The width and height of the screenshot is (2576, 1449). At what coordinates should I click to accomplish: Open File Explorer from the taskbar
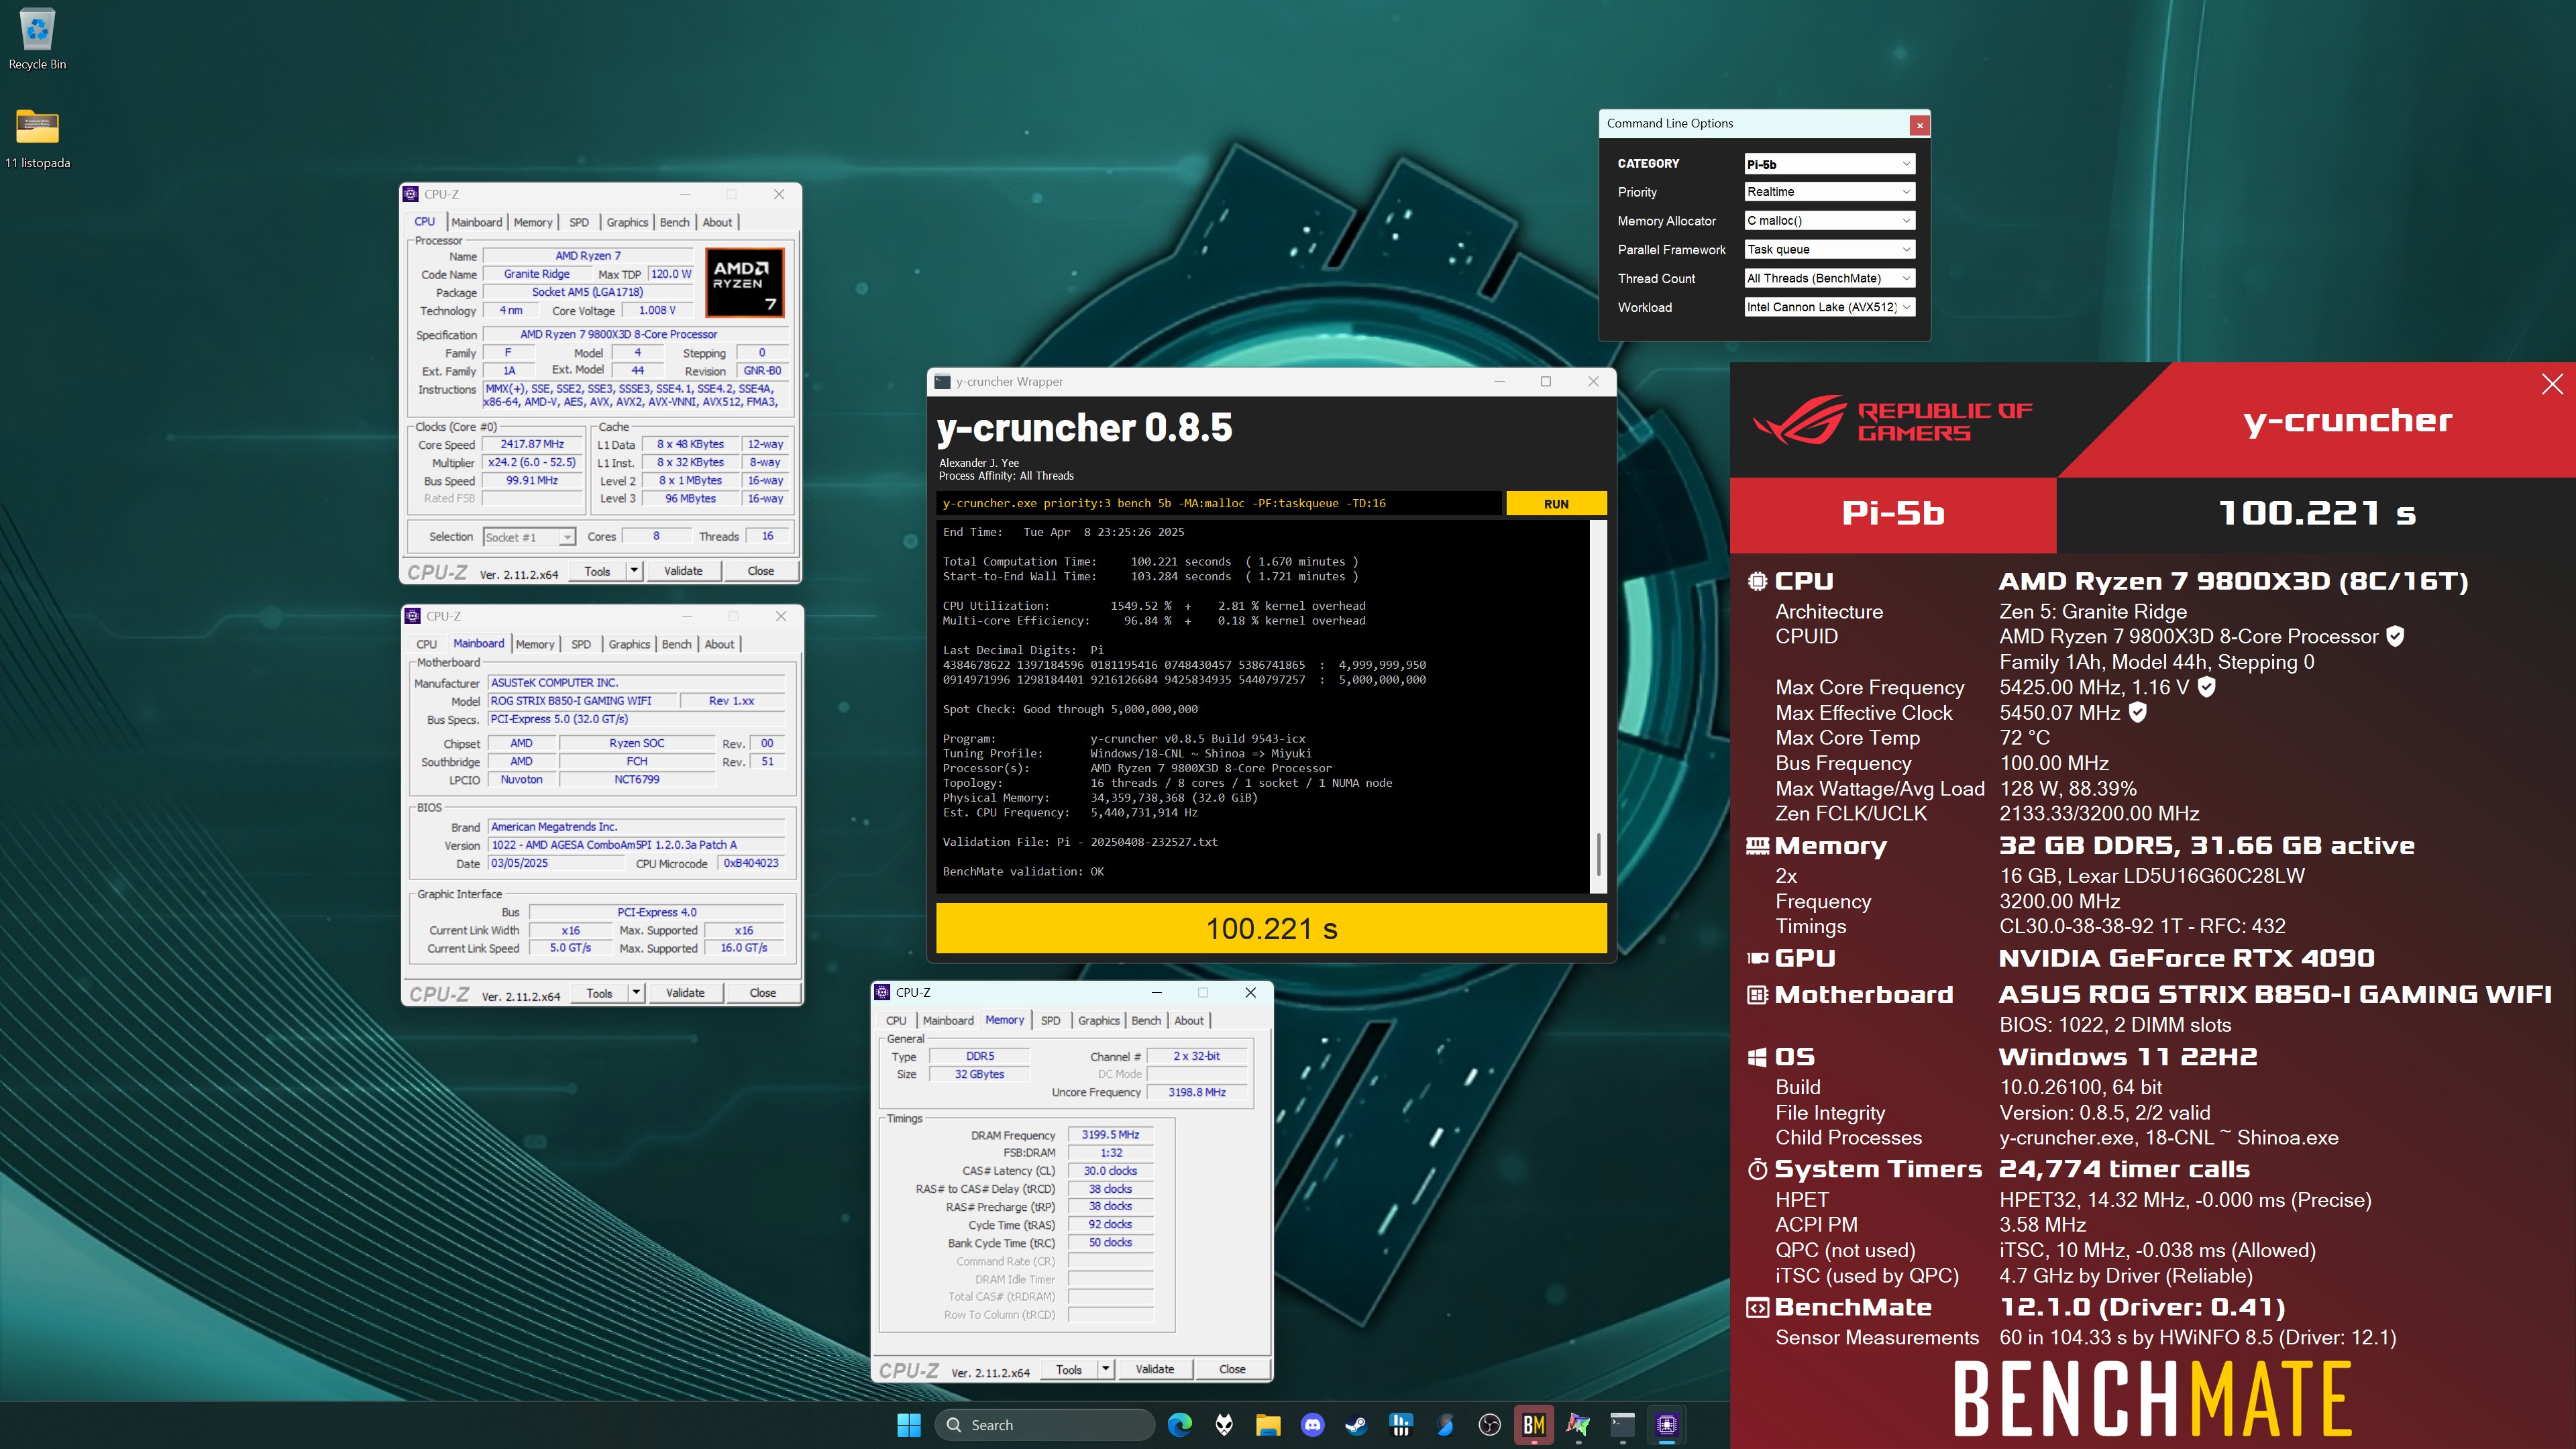[x=1268, y=1425]
